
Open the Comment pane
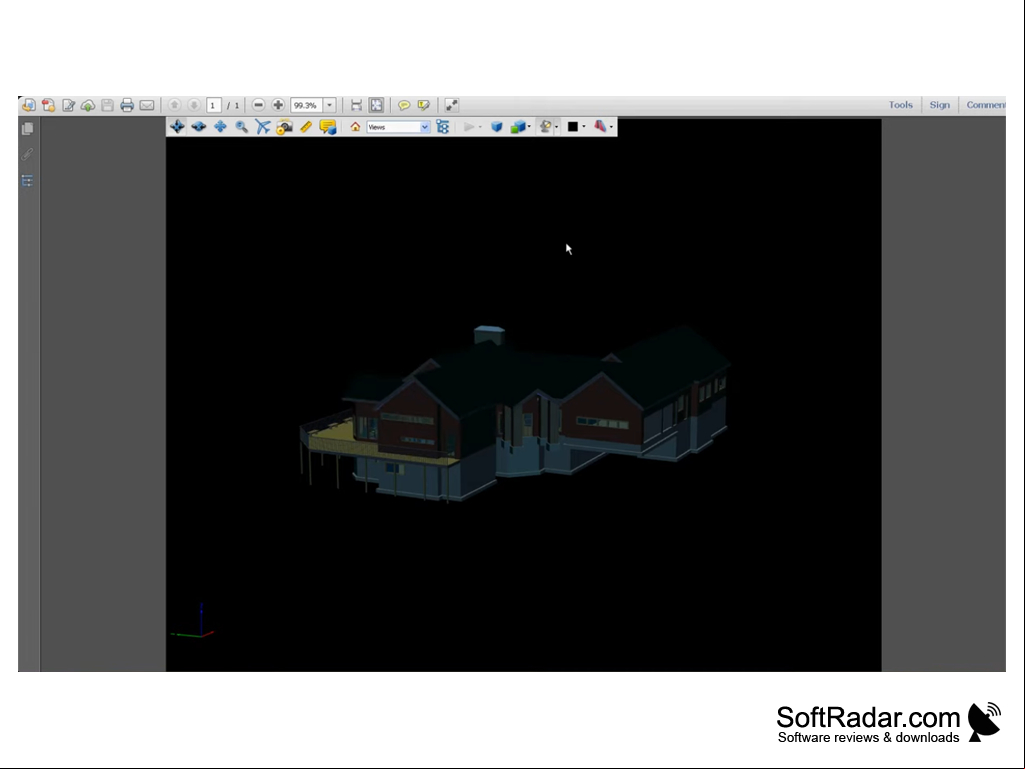(985, 105)
